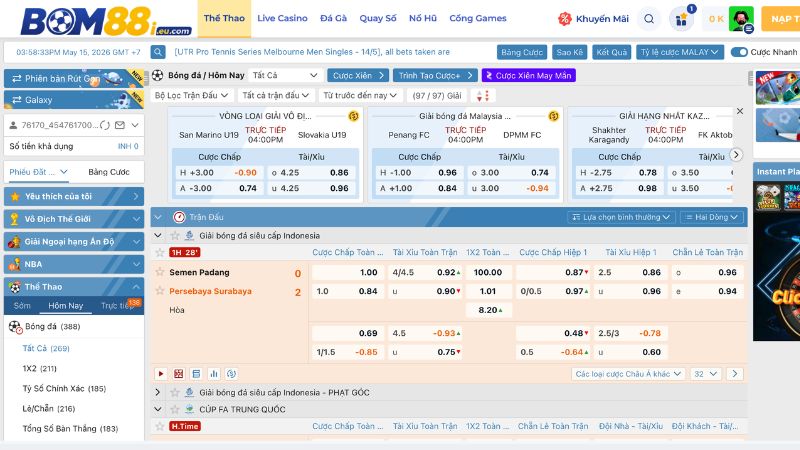Screen dimensions: 800x450
Task: Toggle the Cược Nhanh switch
Action: pyautogui.click(x=739, y=52)
